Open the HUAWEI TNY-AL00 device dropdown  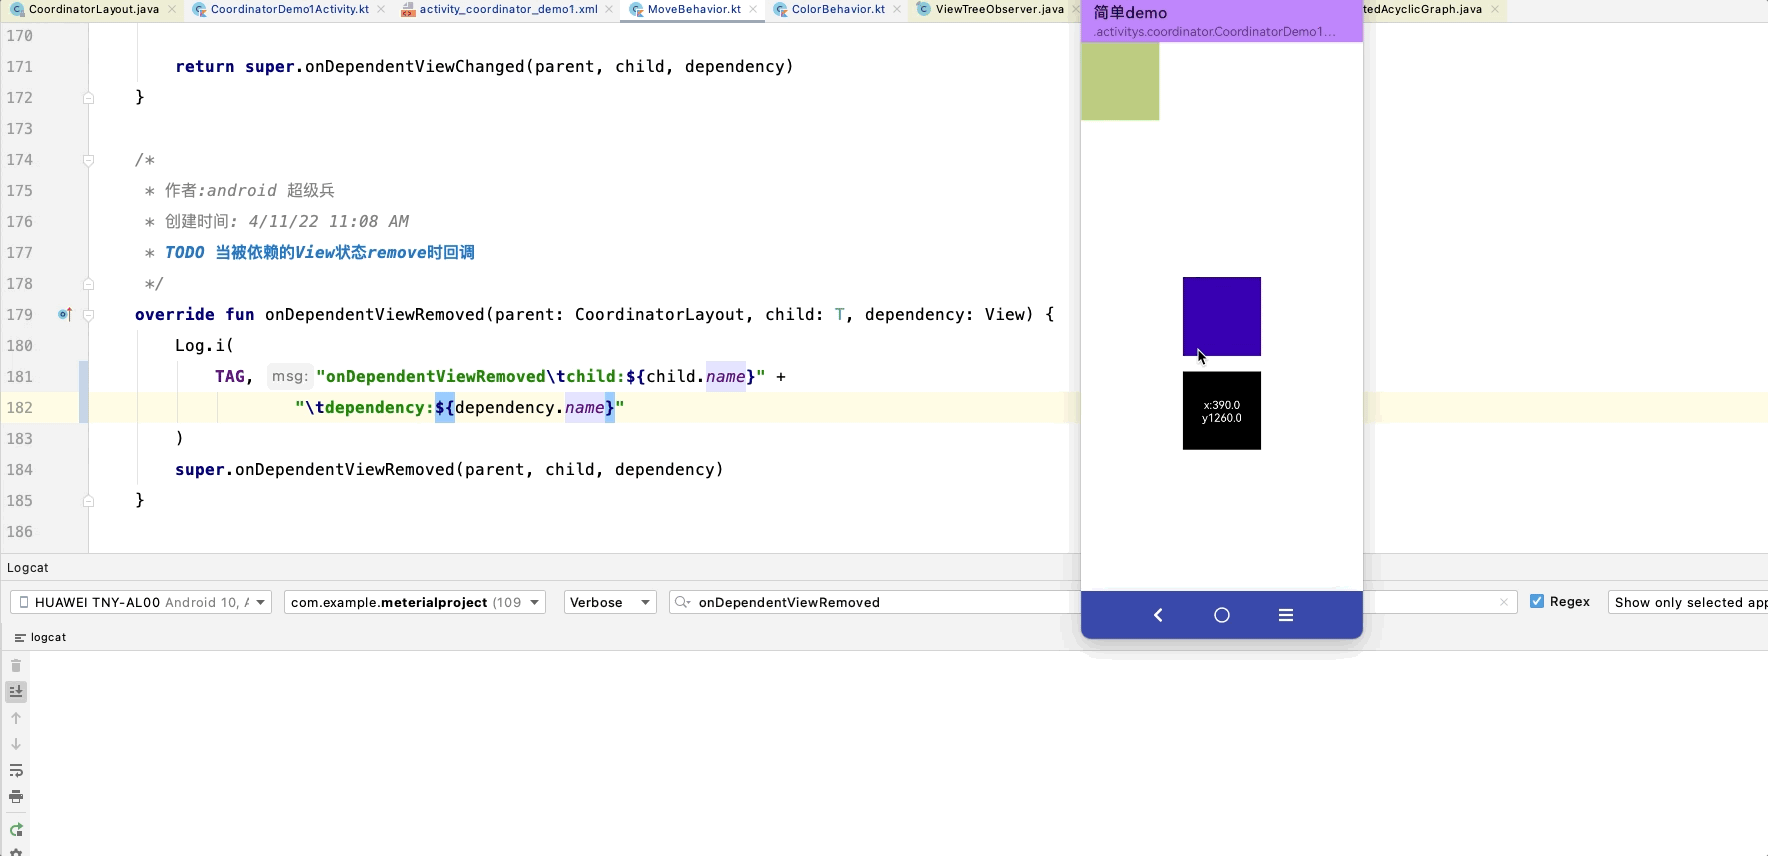click(x=141, y=602)
